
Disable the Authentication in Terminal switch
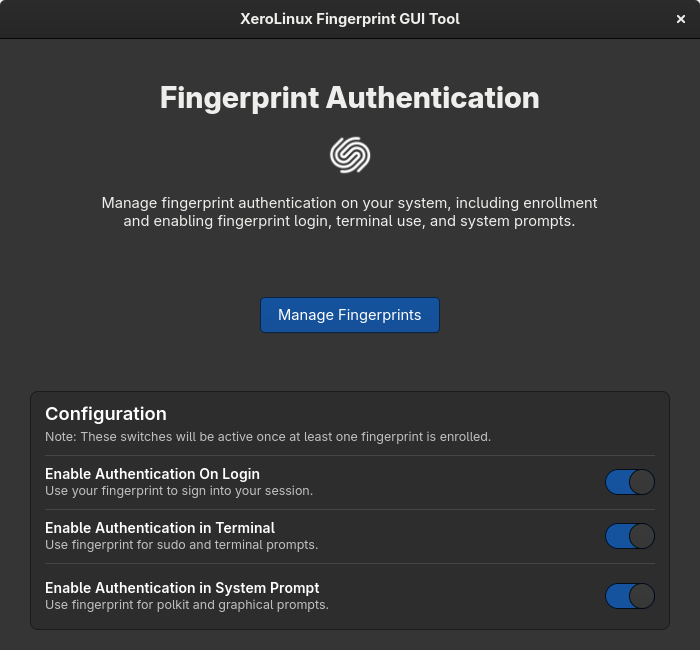pos(630,536)
